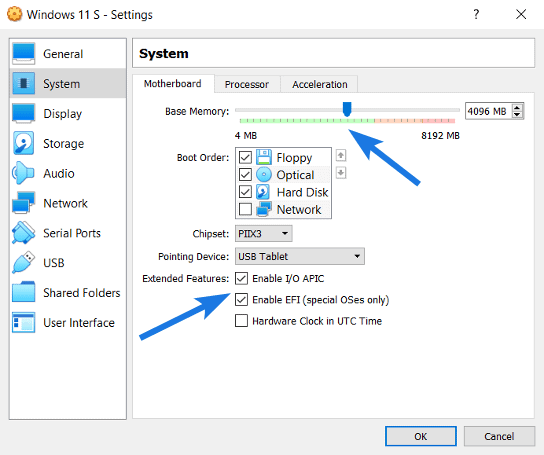Uncheck Hard Disk in boot order
Image resolution: width=544 pixels, height=455 pixels.
(x=245, y=192)
